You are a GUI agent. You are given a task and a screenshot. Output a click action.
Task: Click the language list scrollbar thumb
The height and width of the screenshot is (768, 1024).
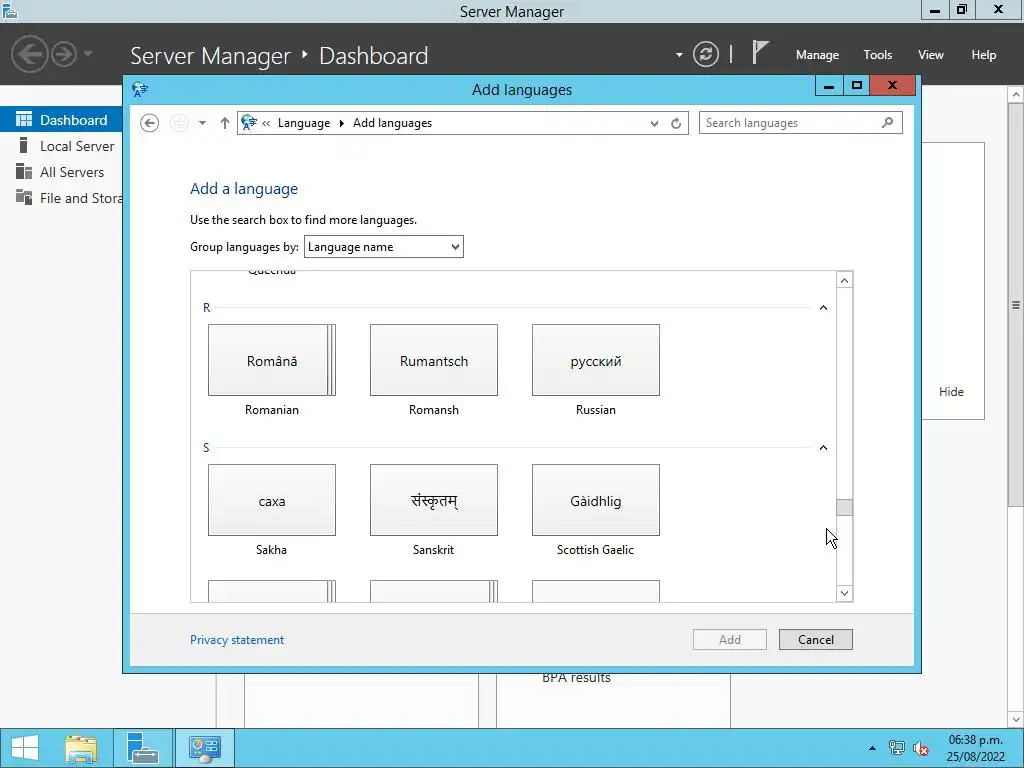pyautogui.click(x=844, y=507)
